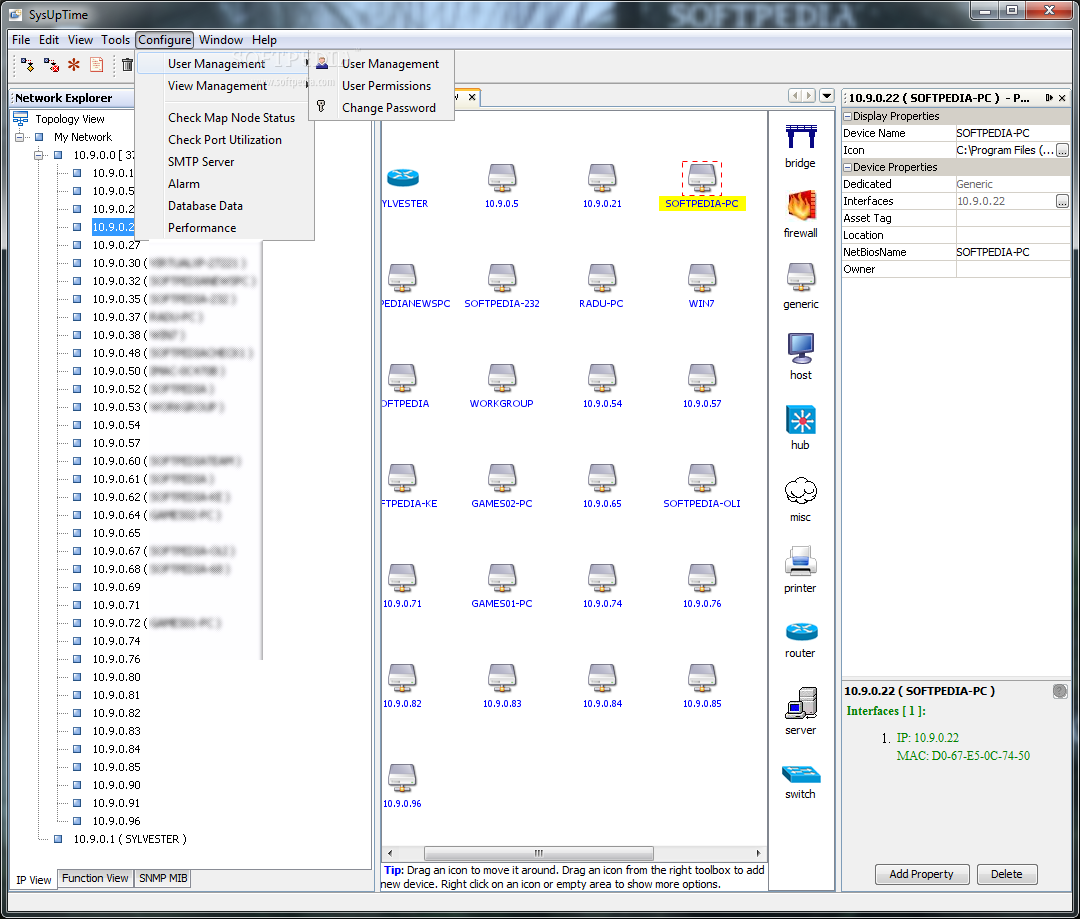Select the 10.9.0.96 node icon on map

(x=402, y=778)
